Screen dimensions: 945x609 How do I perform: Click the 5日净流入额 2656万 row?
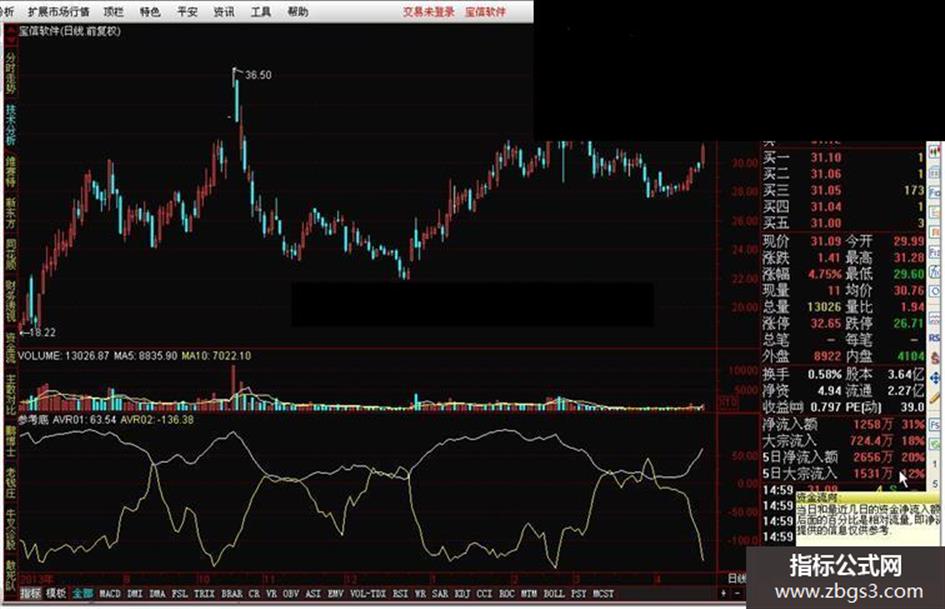[844, 457]
